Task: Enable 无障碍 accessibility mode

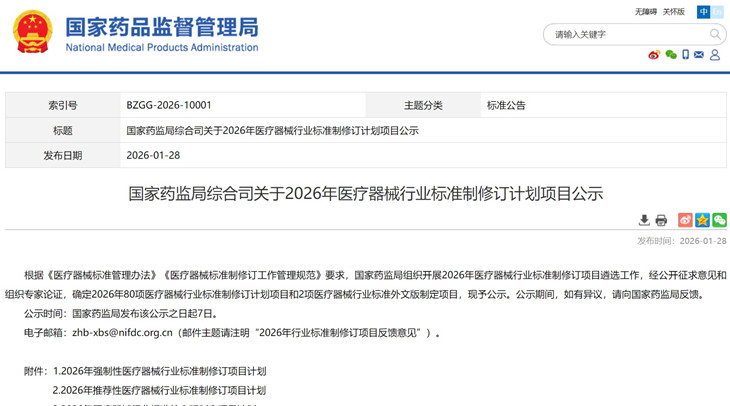Action: [x=646, y=12]
